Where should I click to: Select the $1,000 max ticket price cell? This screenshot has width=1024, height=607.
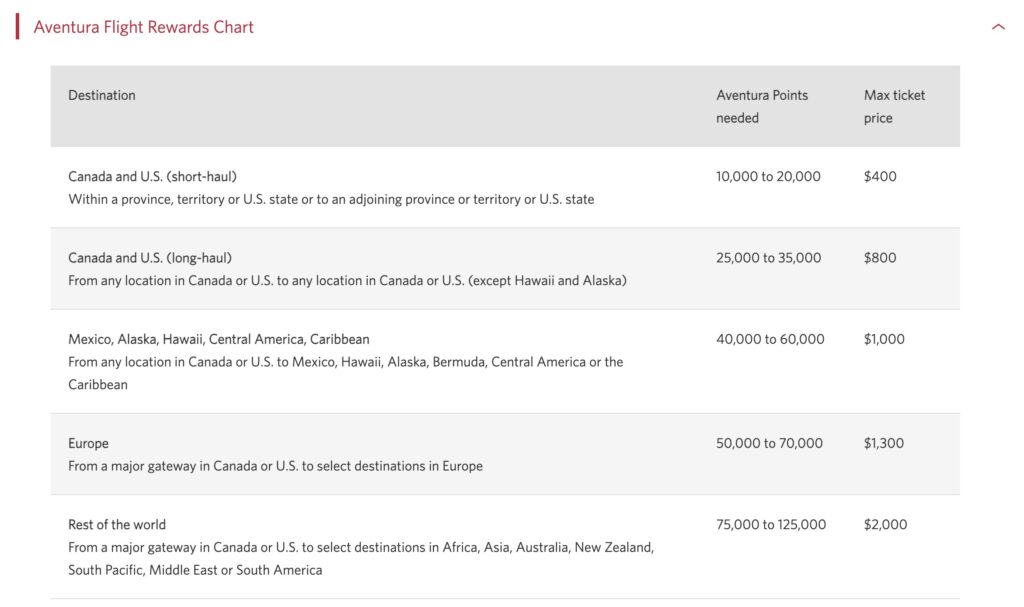pos(884,338)
